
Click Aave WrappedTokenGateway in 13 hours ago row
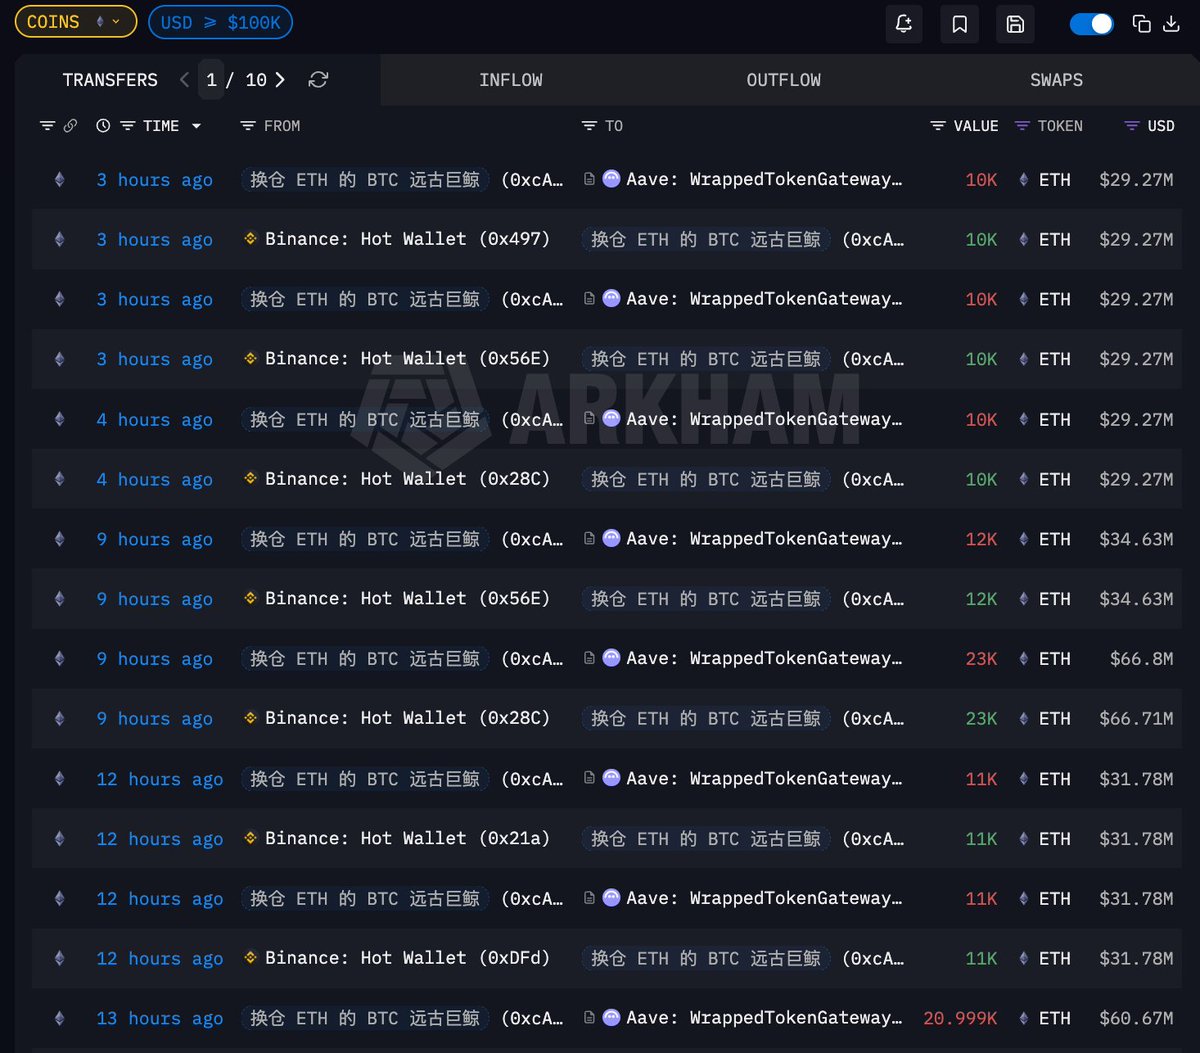pos(764,1018)
